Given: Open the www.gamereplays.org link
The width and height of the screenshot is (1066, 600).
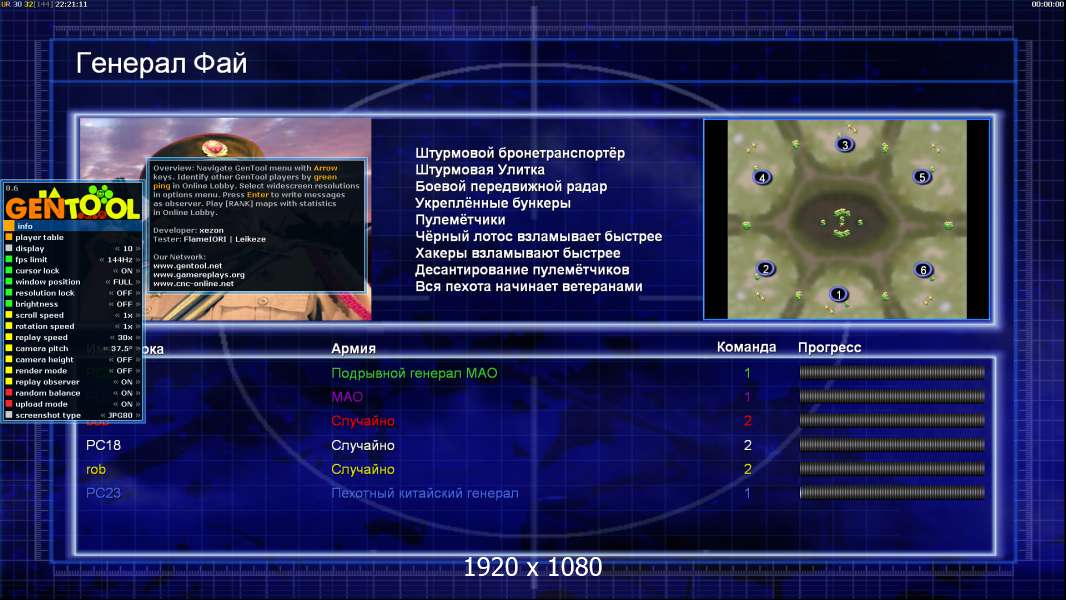Looking at the screenshot, I should pyautogui.click(x=199, y=275).
